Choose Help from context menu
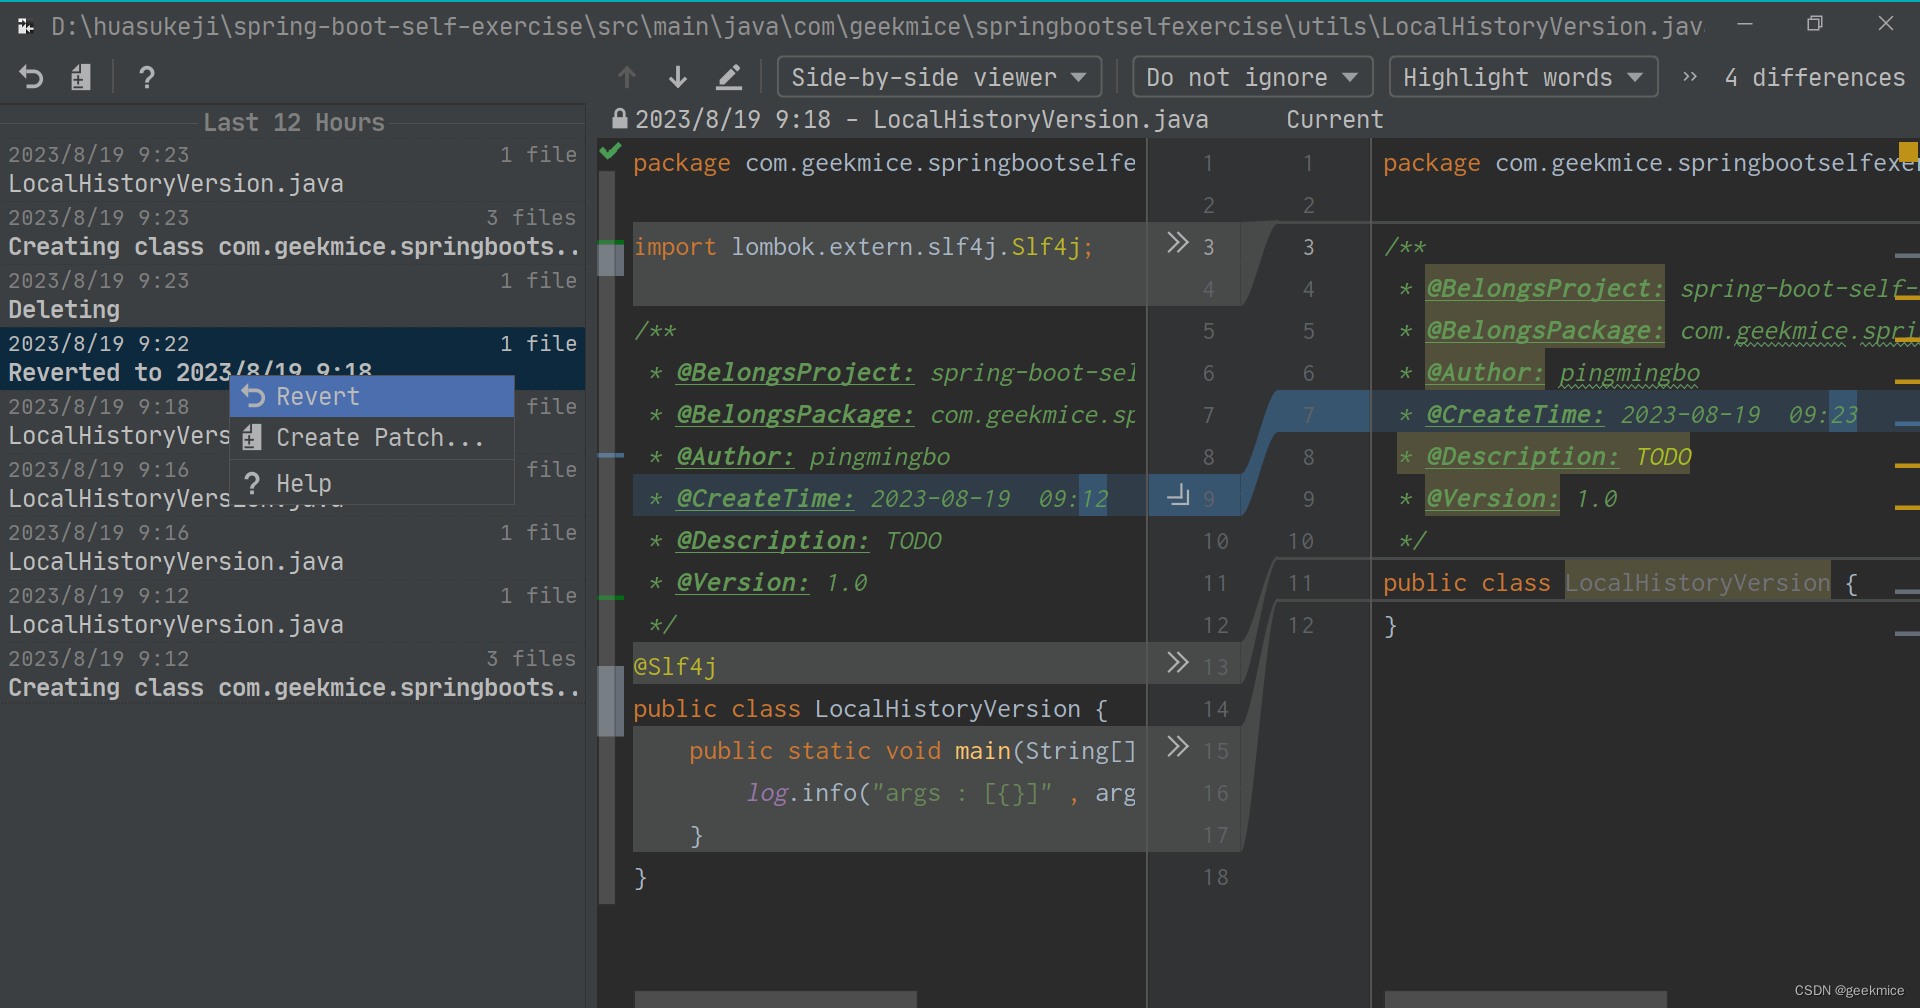1920x1008 pixels. pyautogui.click(x=372, y=484)
